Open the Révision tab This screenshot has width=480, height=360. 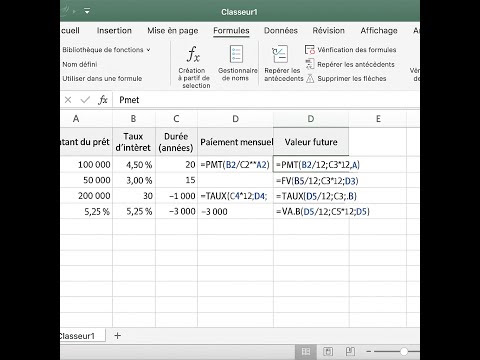328,31
